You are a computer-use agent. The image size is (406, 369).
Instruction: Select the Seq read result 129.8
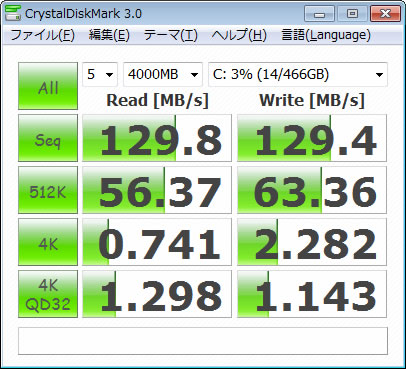click(x=157, y=138)
